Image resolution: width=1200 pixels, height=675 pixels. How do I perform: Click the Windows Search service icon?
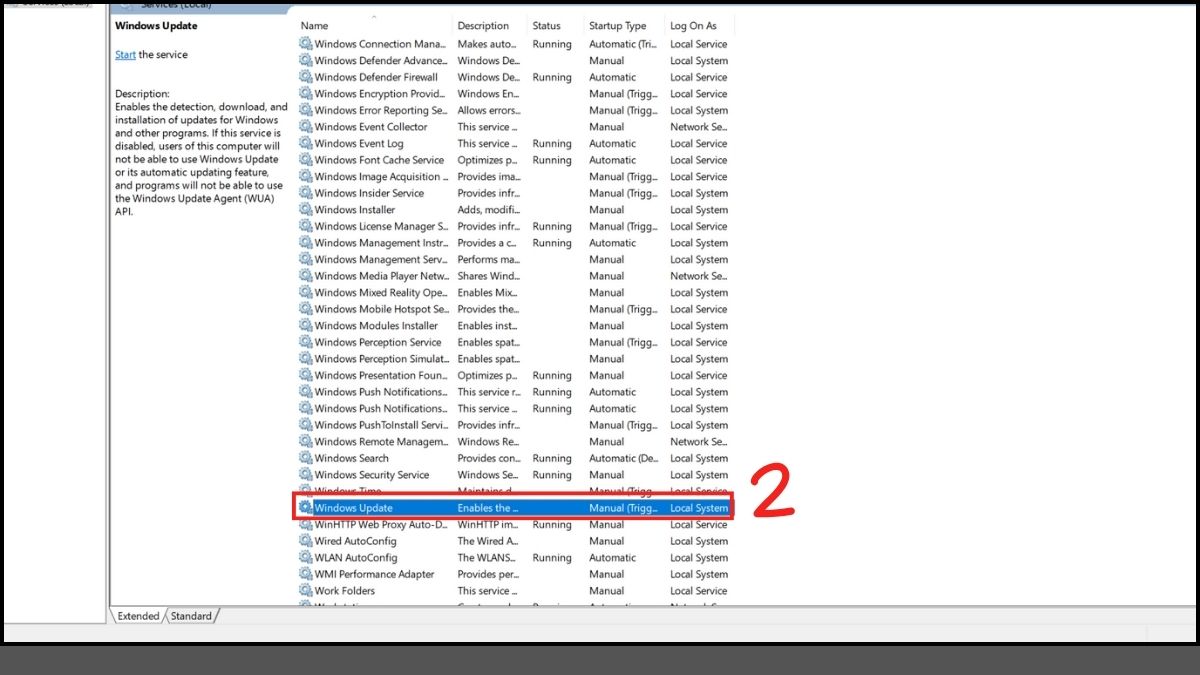pyautogui.click(x=306, y=458)
